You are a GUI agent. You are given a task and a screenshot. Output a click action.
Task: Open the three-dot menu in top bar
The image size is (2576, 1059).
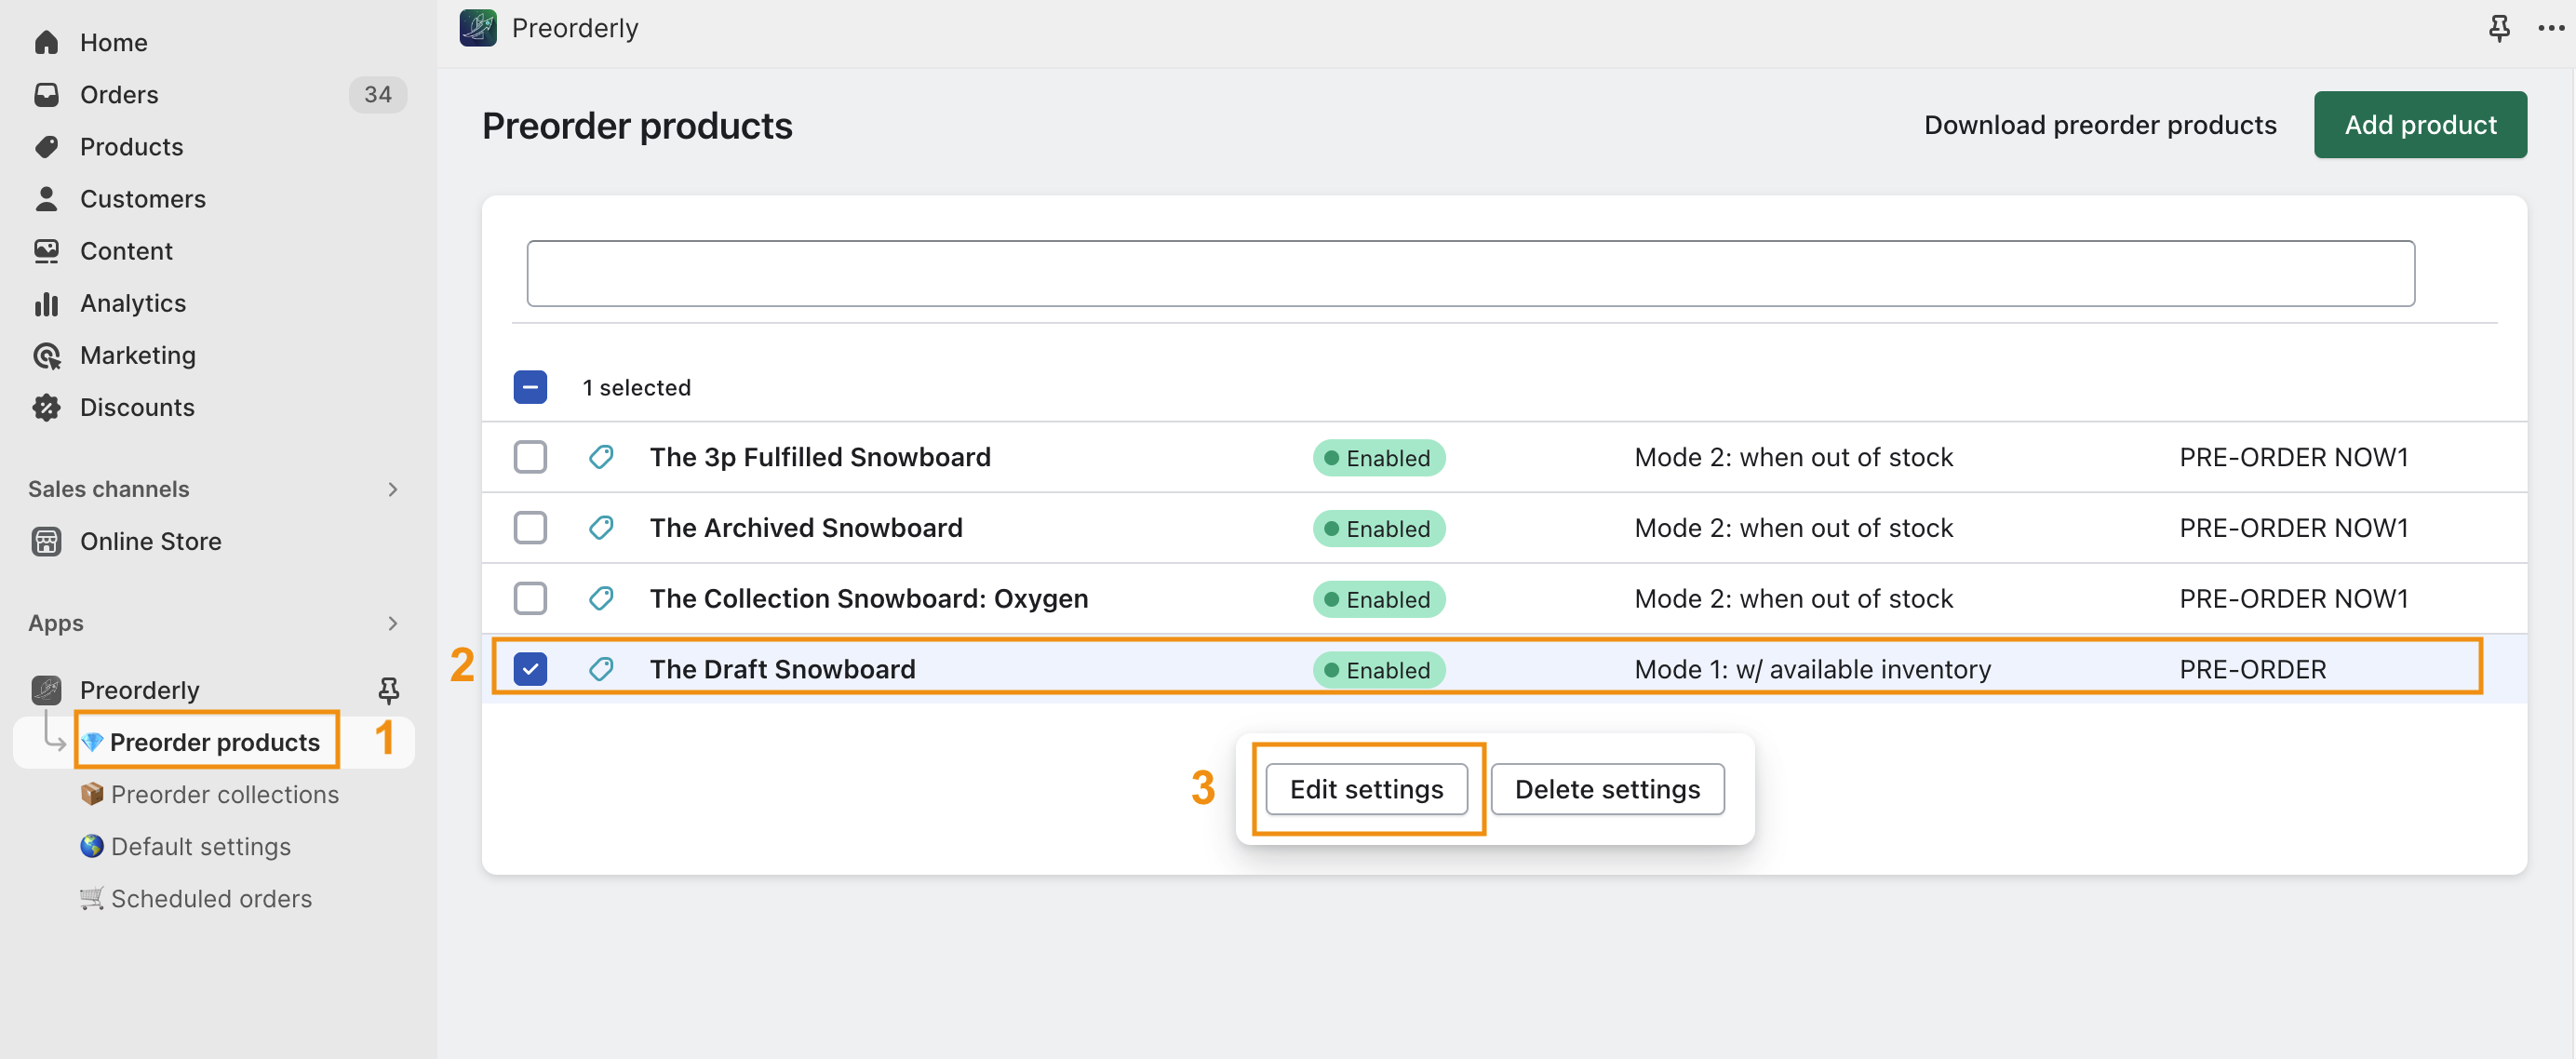2551,28
